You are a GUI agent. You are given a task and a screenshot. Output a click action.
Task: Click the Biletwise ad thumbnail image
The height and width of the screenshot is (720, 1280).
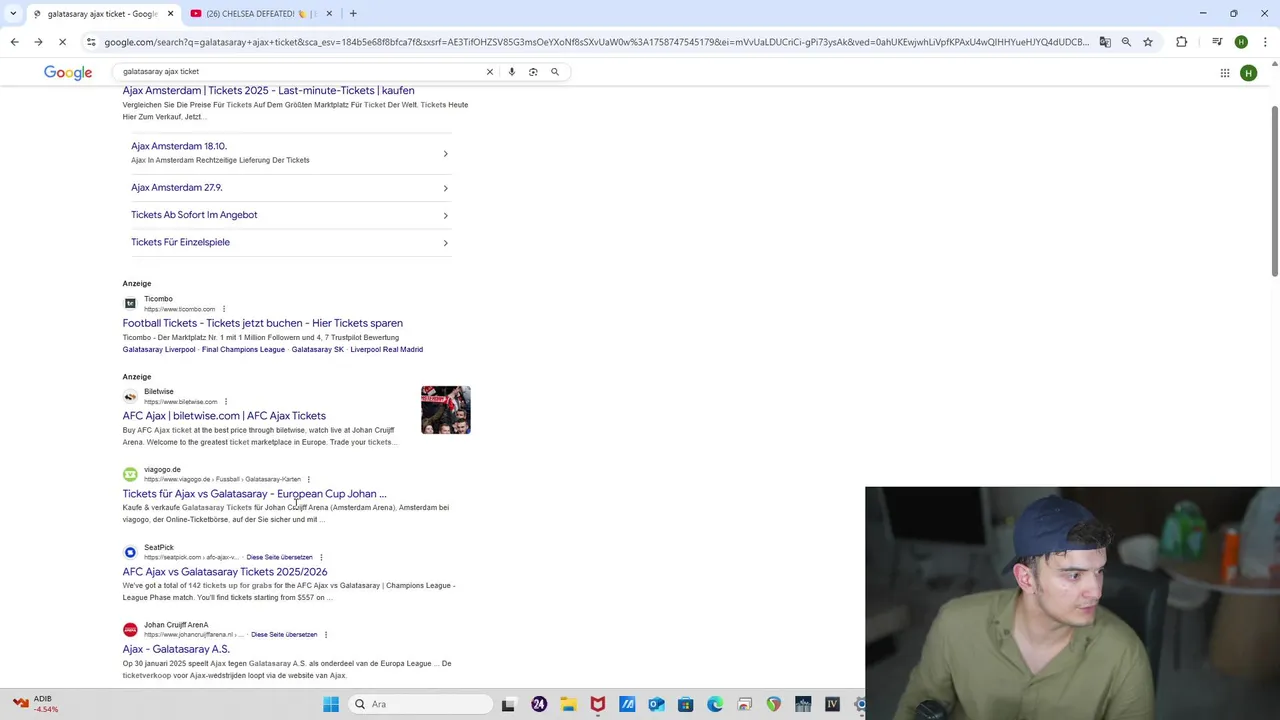pos(446,410)
